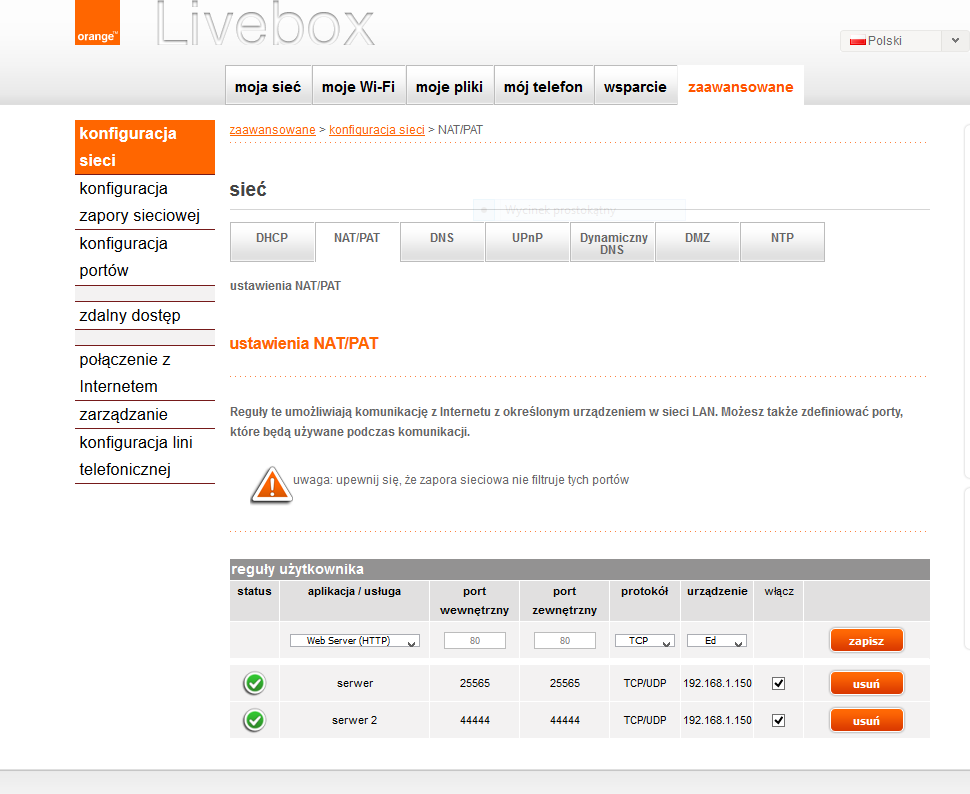This screenshot has height=794, width=970.
Task: Click internal port 25565 value
Action: tap(474, 683)
